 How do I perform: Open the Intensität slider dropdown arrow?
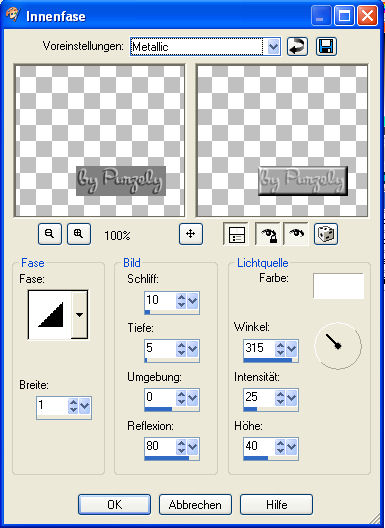click(x=291, y=398)
